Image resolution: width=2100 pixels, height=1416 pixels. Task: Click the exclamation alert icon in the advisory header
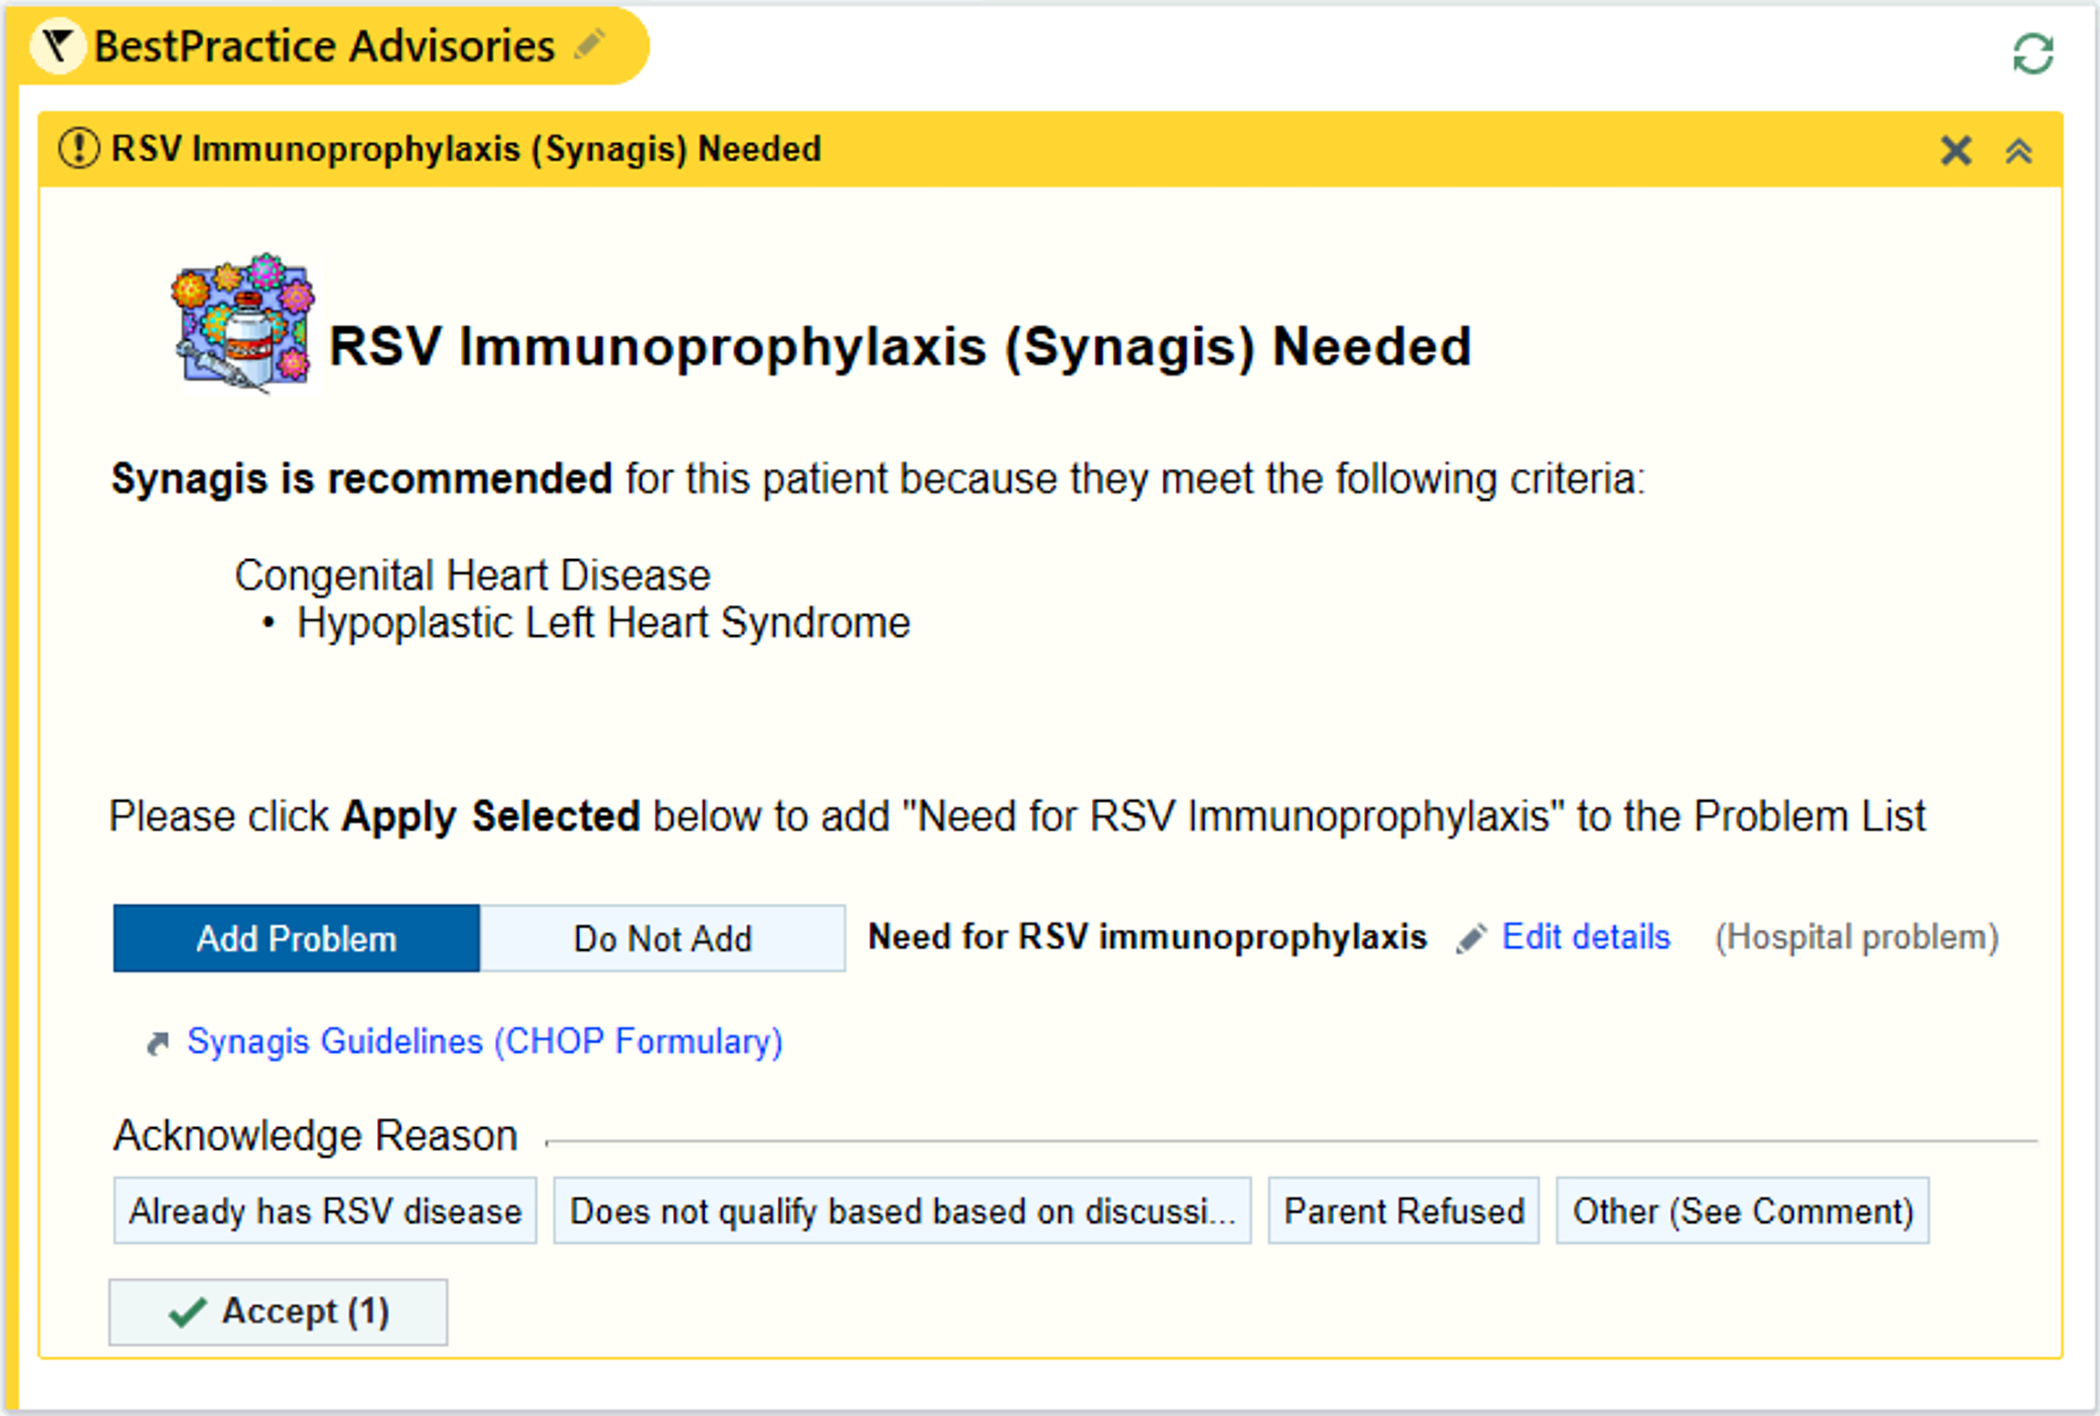pyautogui.click(x=79, y=149)
